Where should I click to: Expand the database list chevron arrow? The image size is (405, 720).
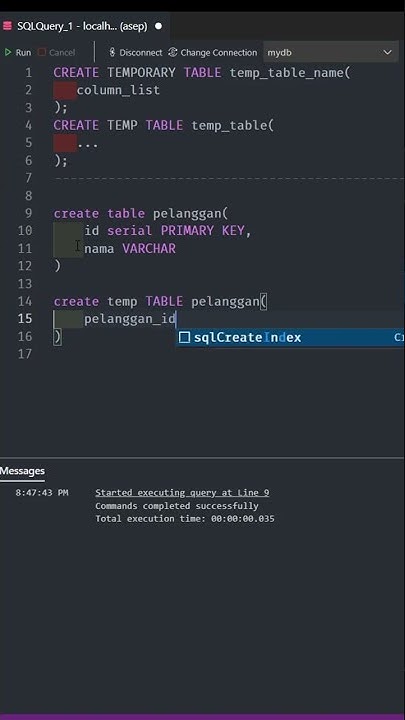(x=388, y=52)
